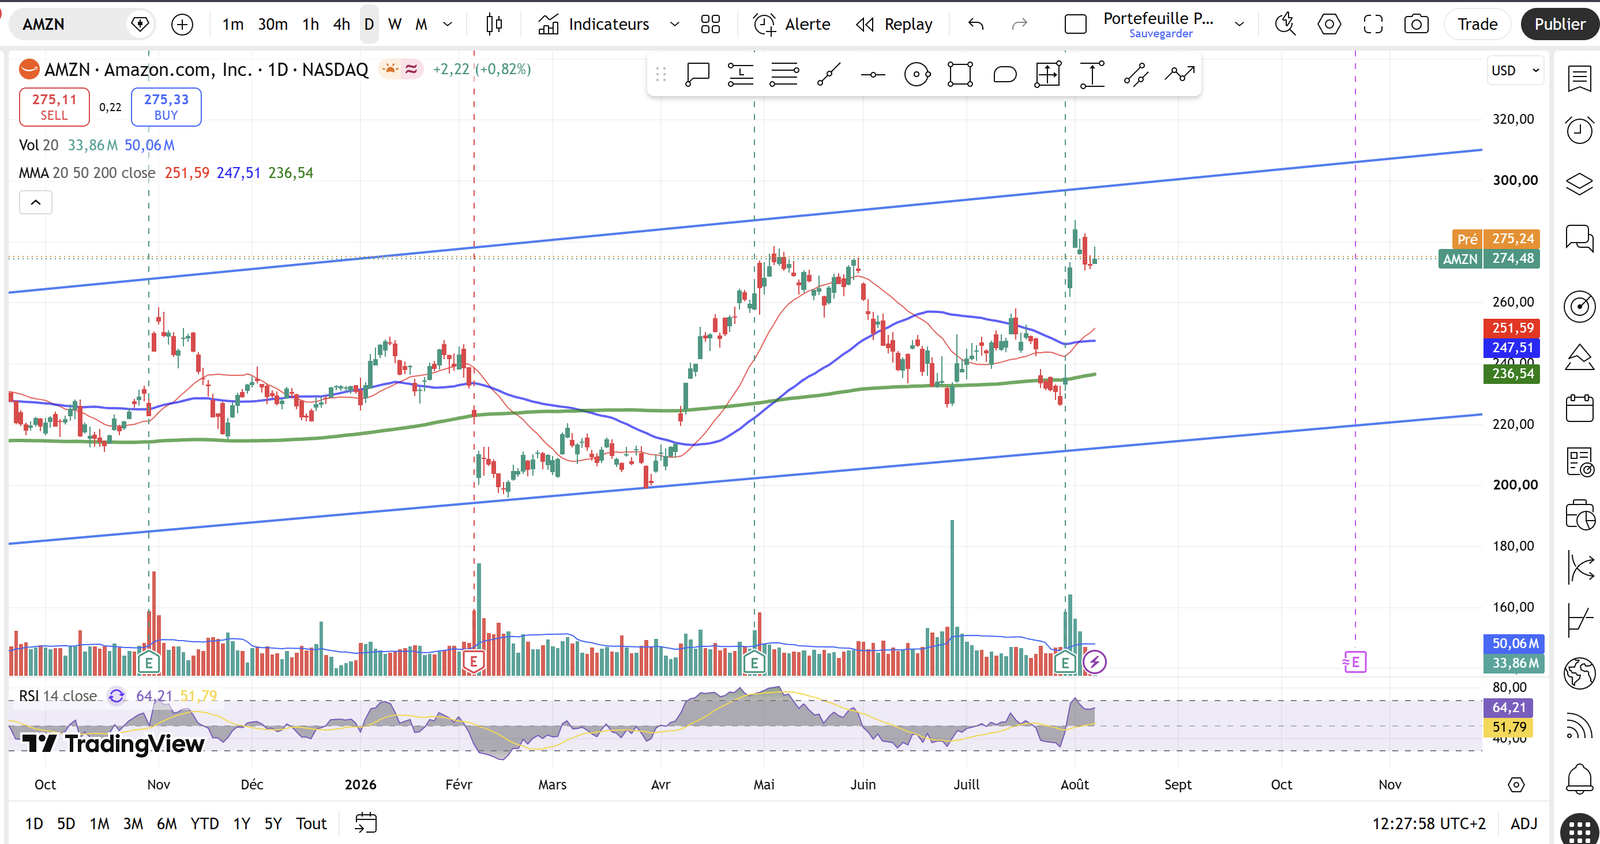Switch to the 30m timeframe

point(273,24)
